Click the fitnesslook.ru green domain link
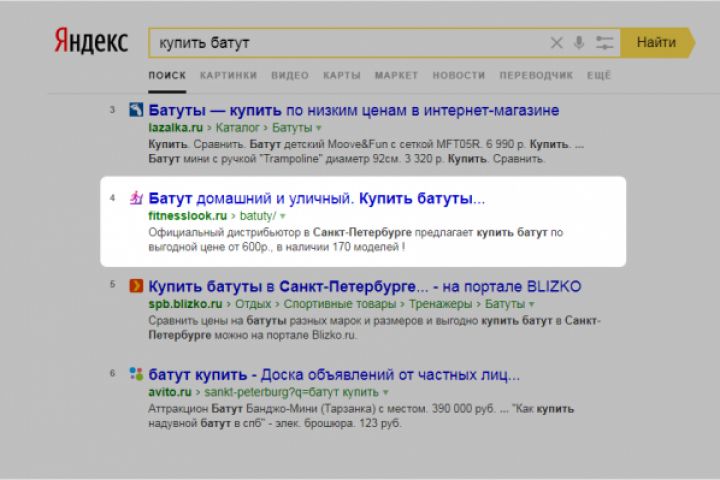Viewport: 720px width, 480px height. [x=187, y=215]
